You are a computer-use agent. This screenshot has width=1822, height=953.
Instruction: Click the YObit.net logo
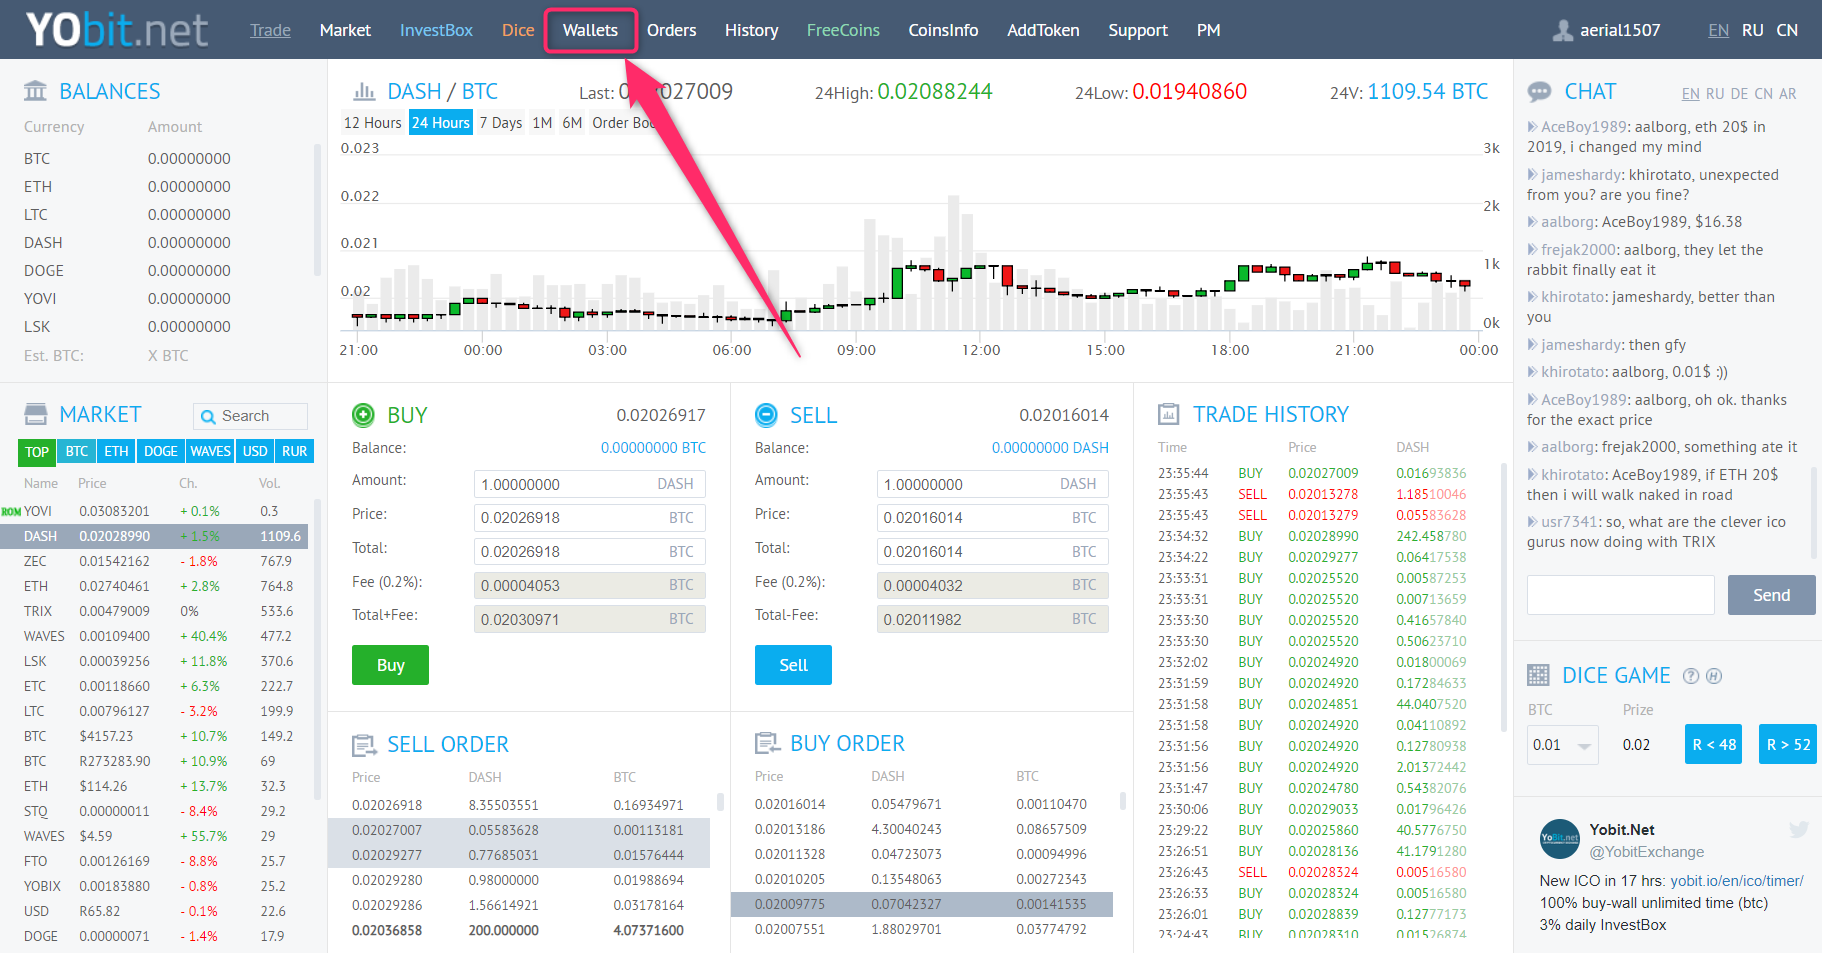117,30
